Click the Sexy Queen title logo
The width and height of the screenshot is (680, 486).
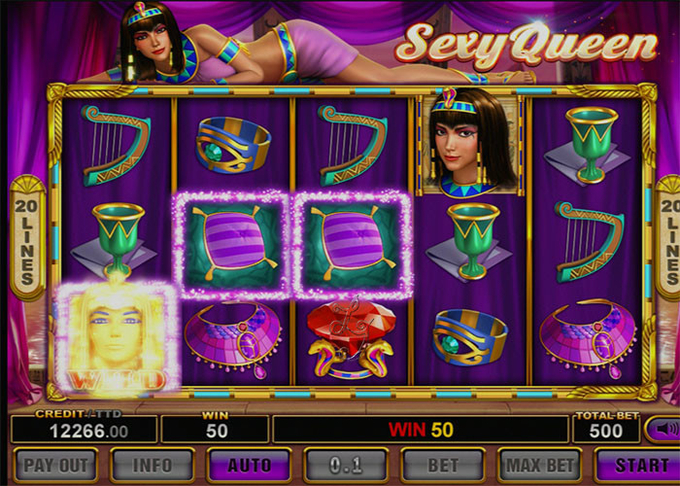(x=526, y=44)
